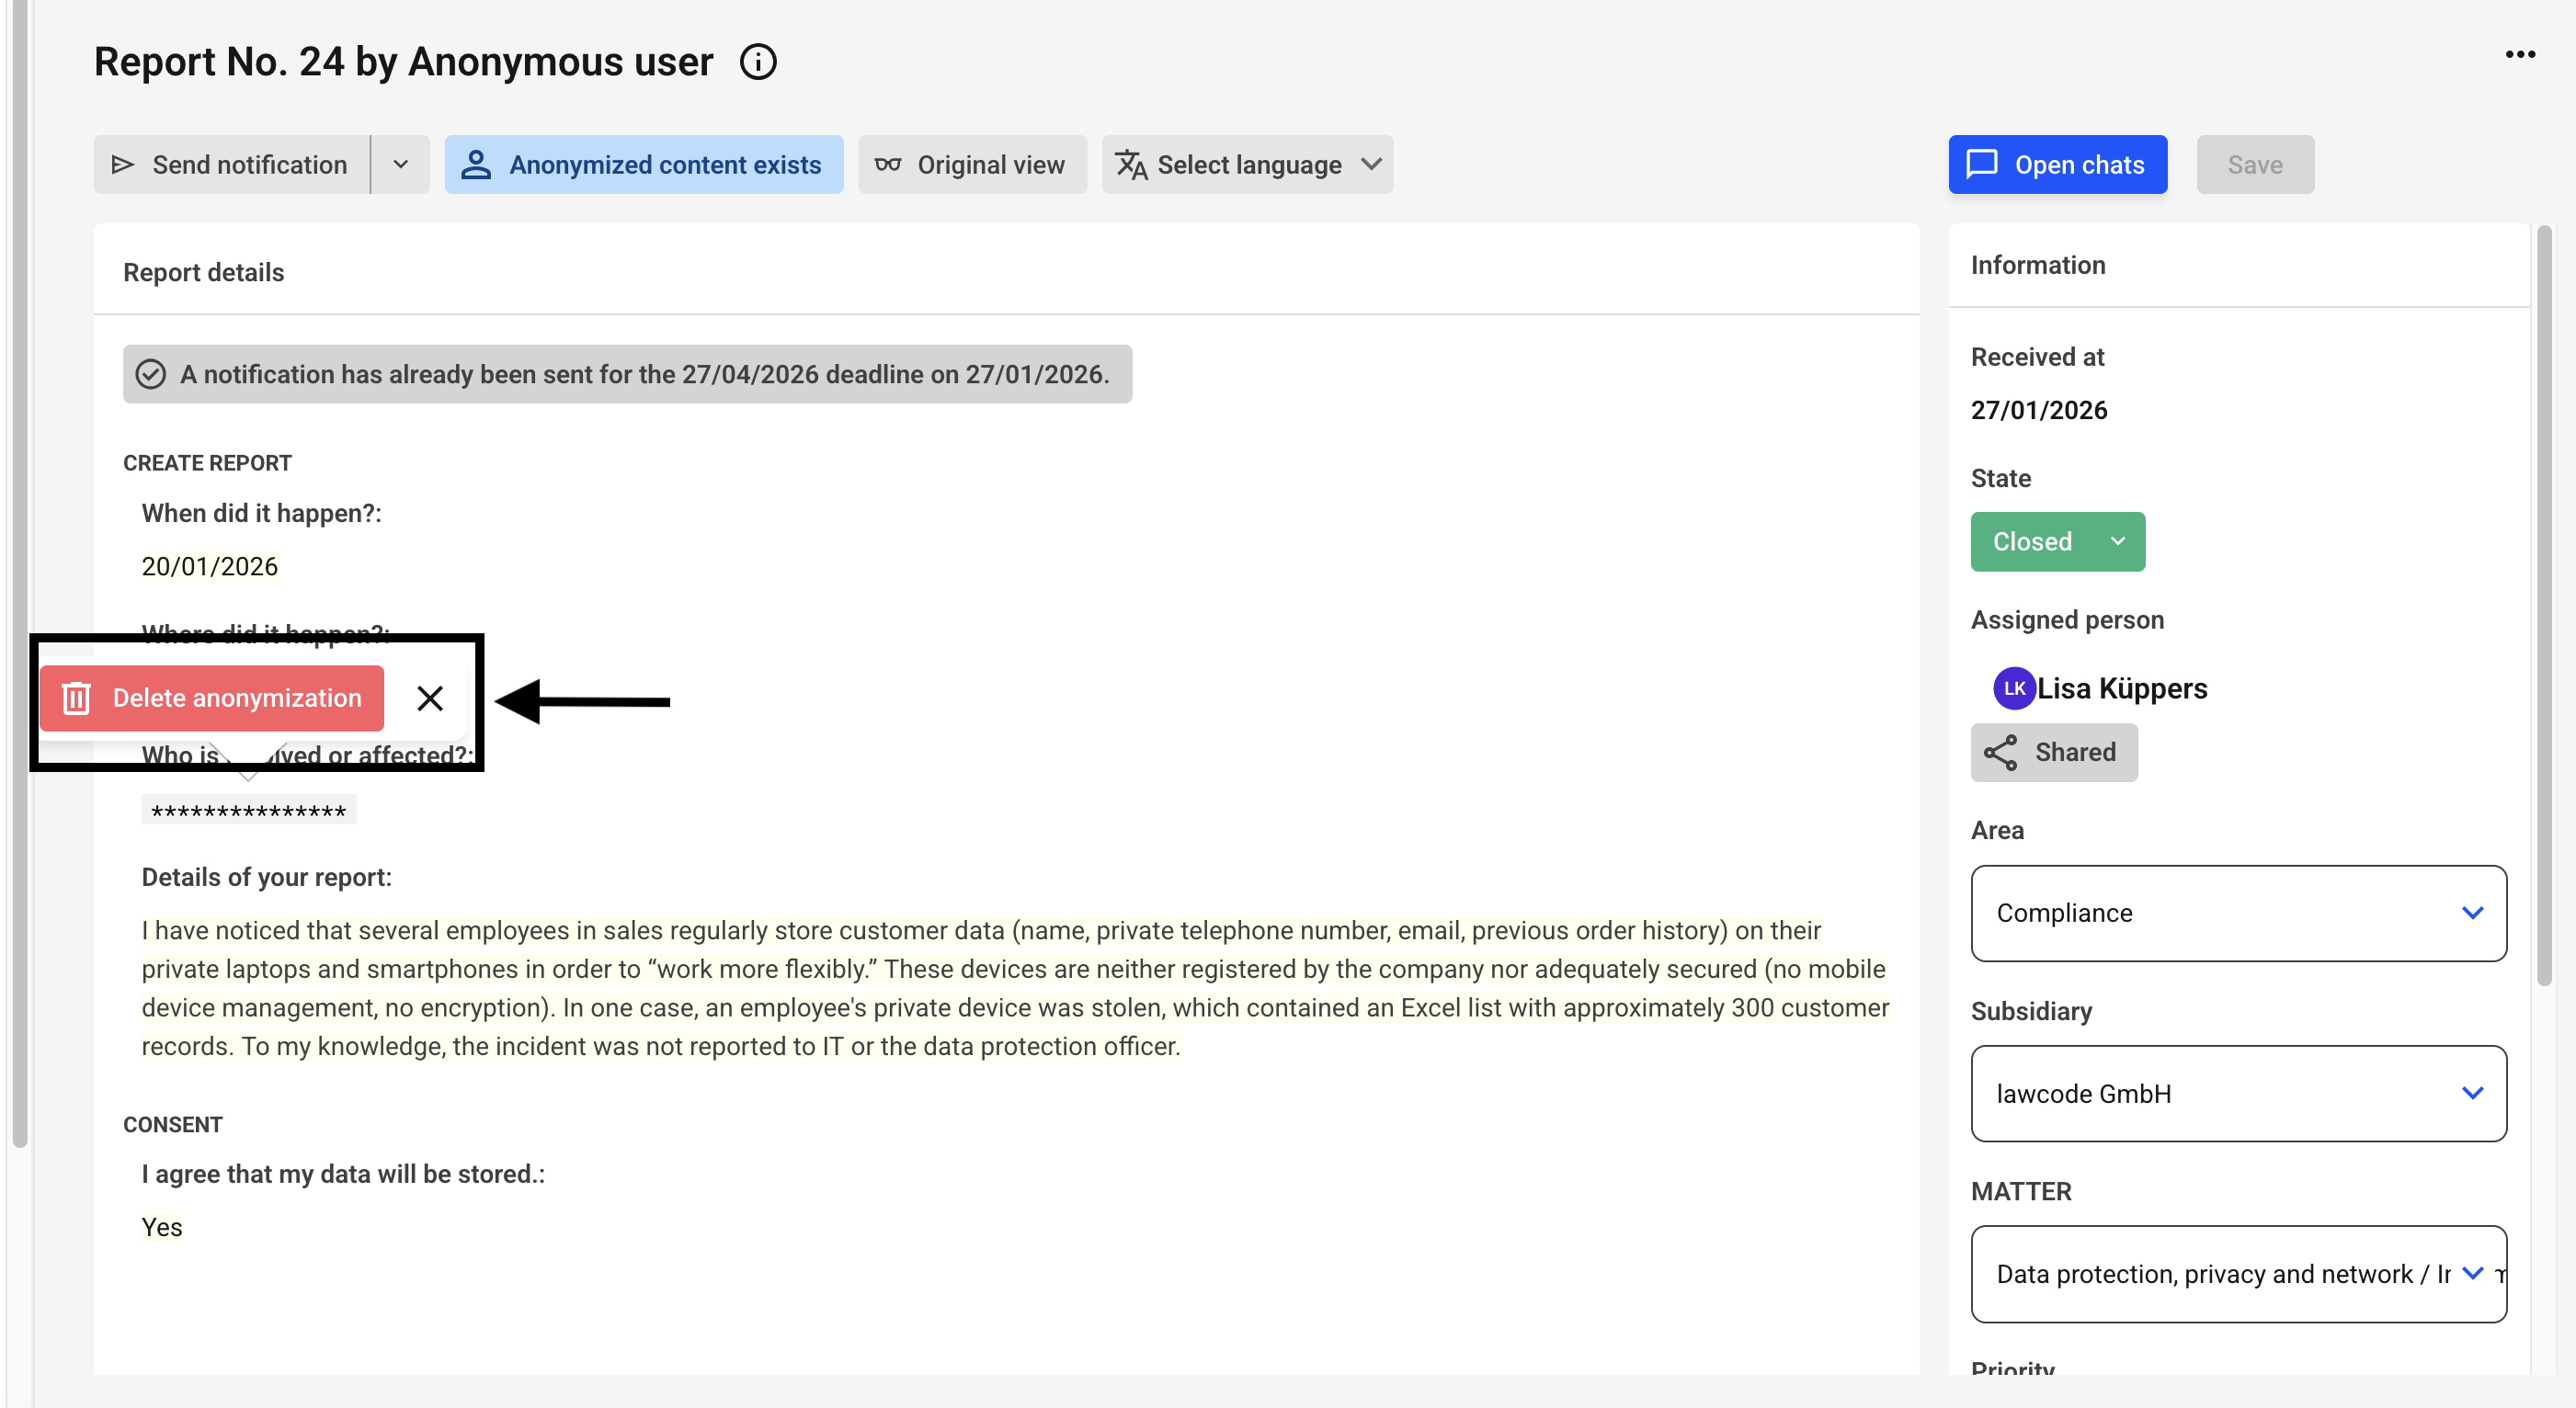Click the info icon beside report title
The width and height of the screenshot is (2576, 1408).
point(758,62)
